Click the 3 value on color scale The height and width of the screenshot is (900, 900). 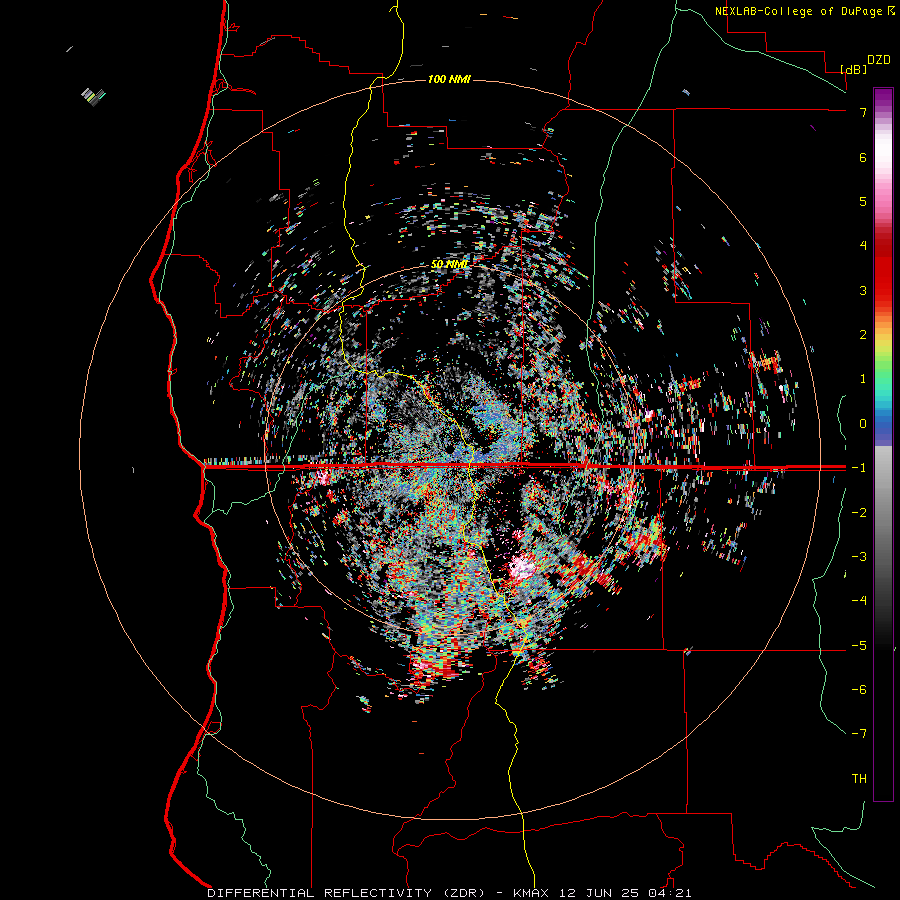click(x=863, y=290)
